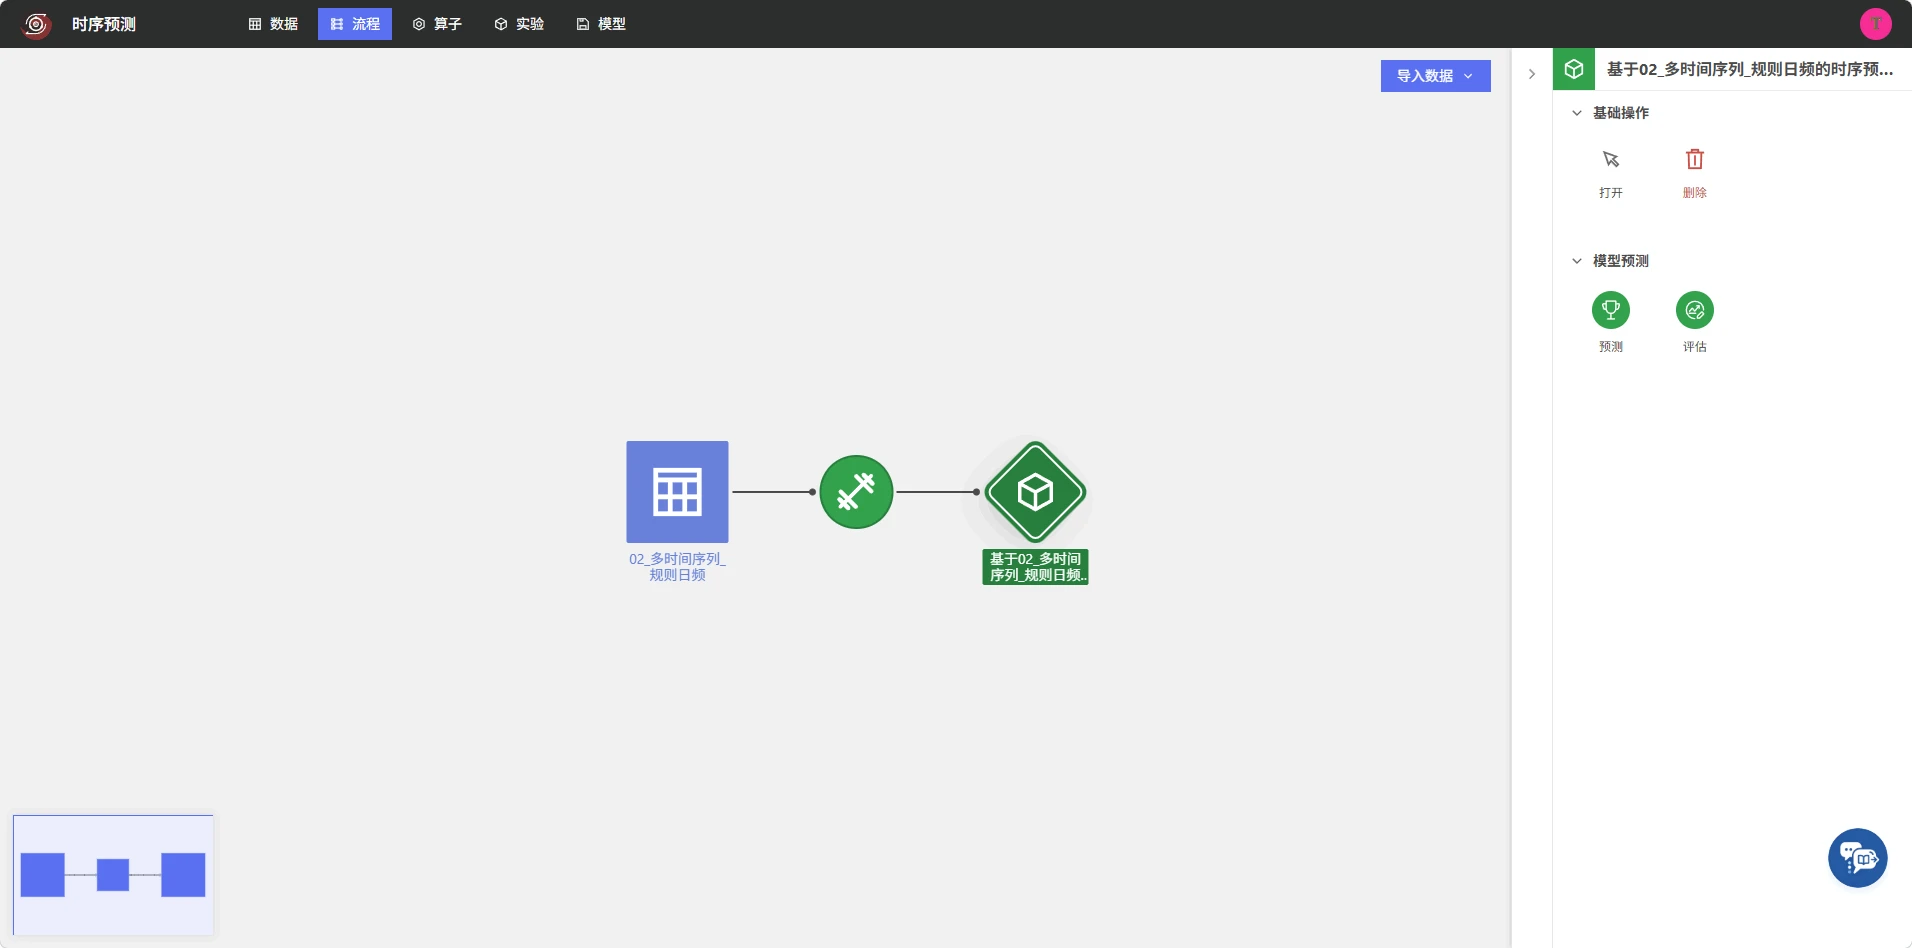Select the blue table dataset node
The width and height of the screenshot is (1912, 948).
point(677,492)
